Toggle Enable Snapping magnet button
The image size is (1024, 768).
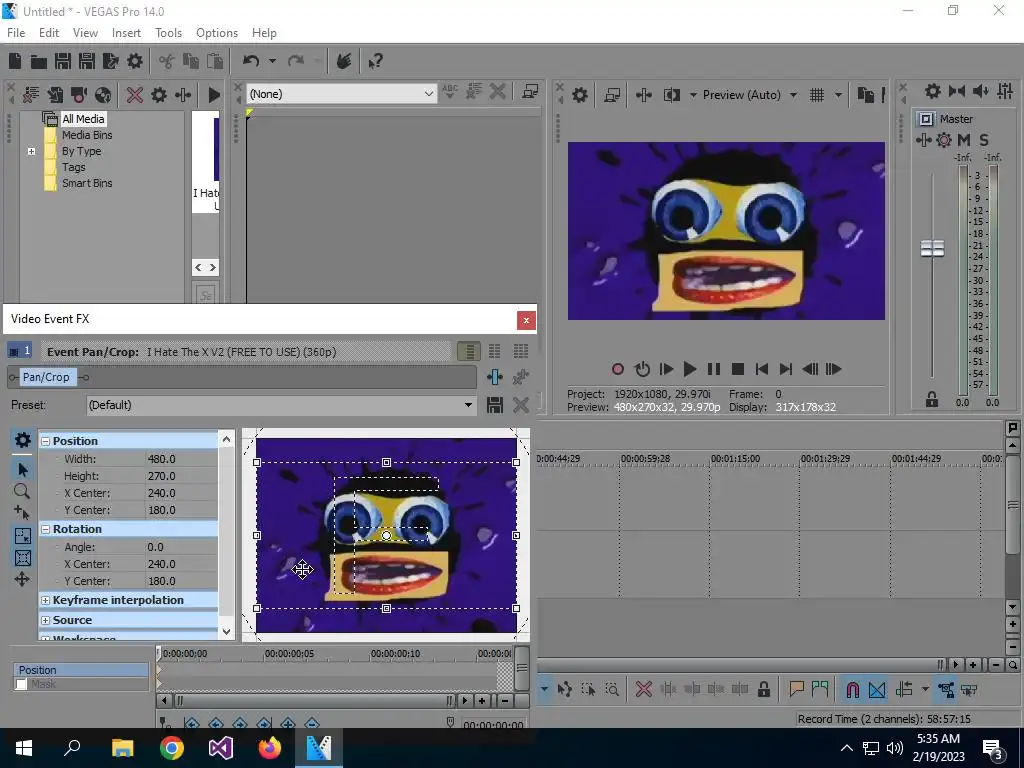click(x=852, y=689)
